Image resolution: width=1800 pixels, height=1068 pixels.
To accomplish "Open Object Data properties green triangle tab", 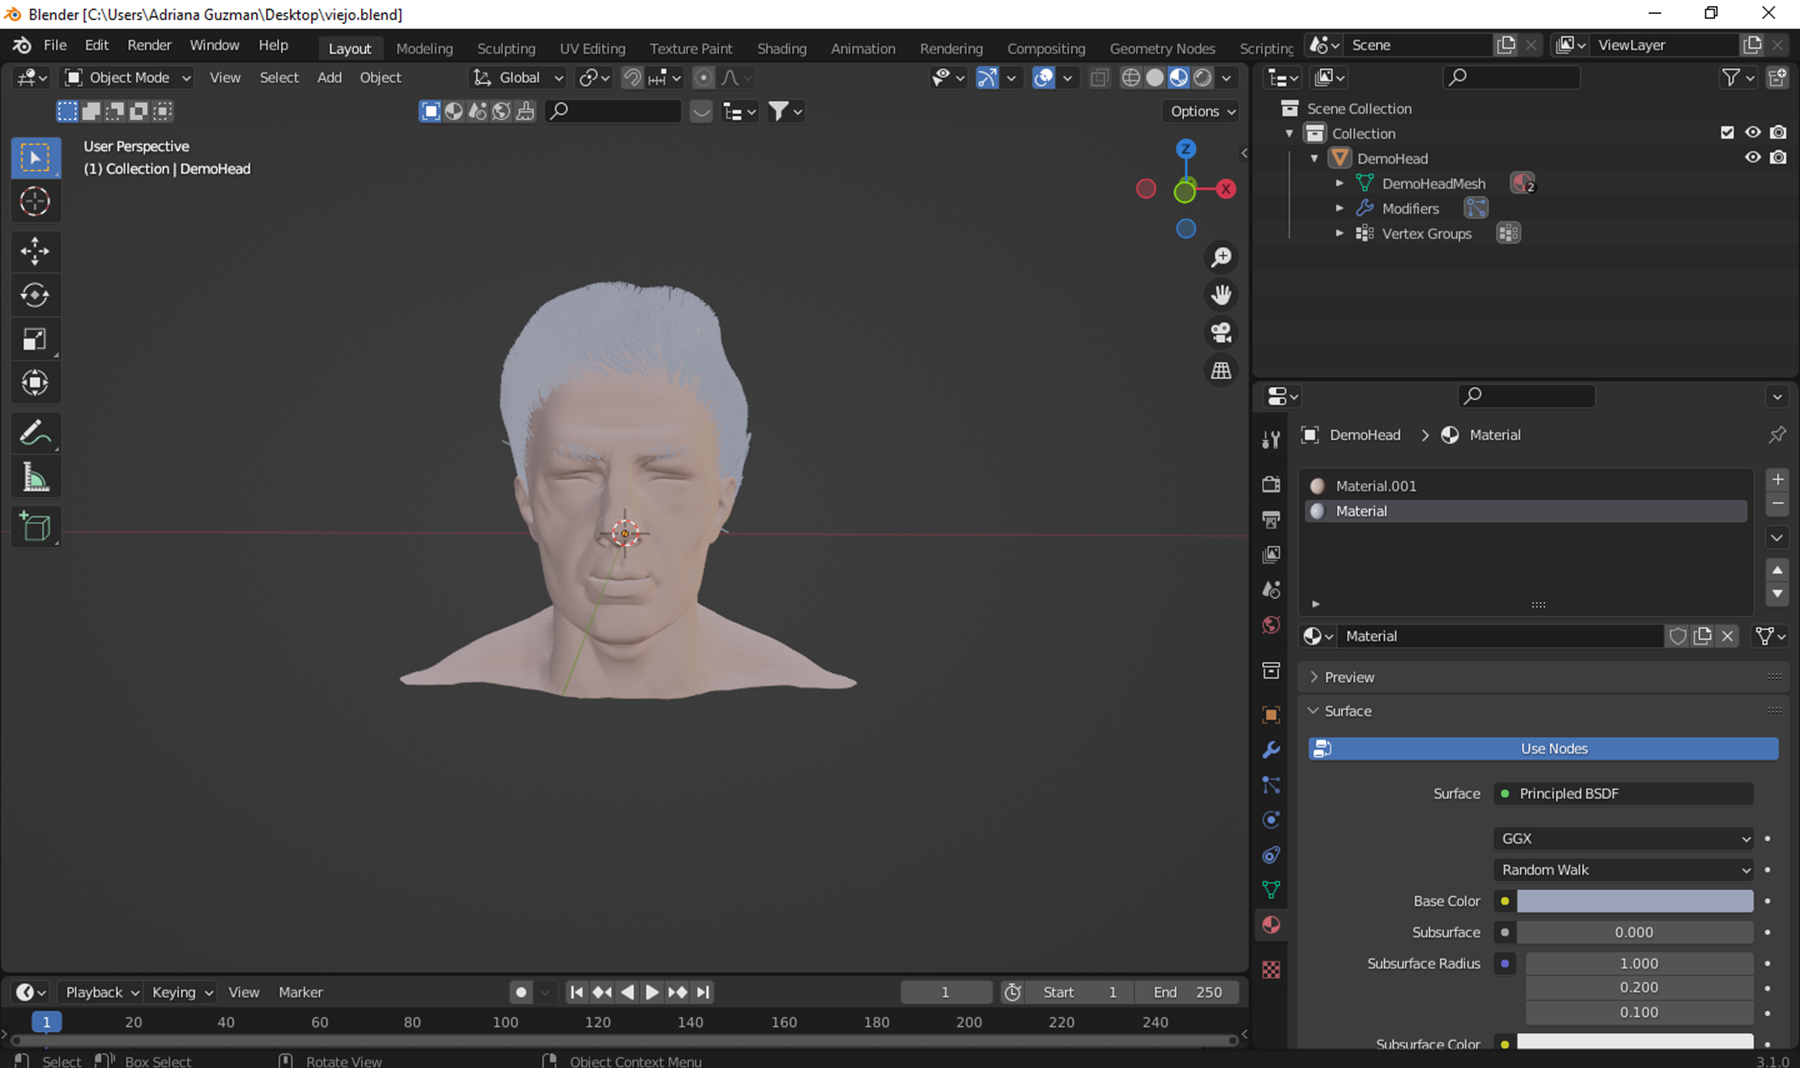I will click(x=1271, y=889).
